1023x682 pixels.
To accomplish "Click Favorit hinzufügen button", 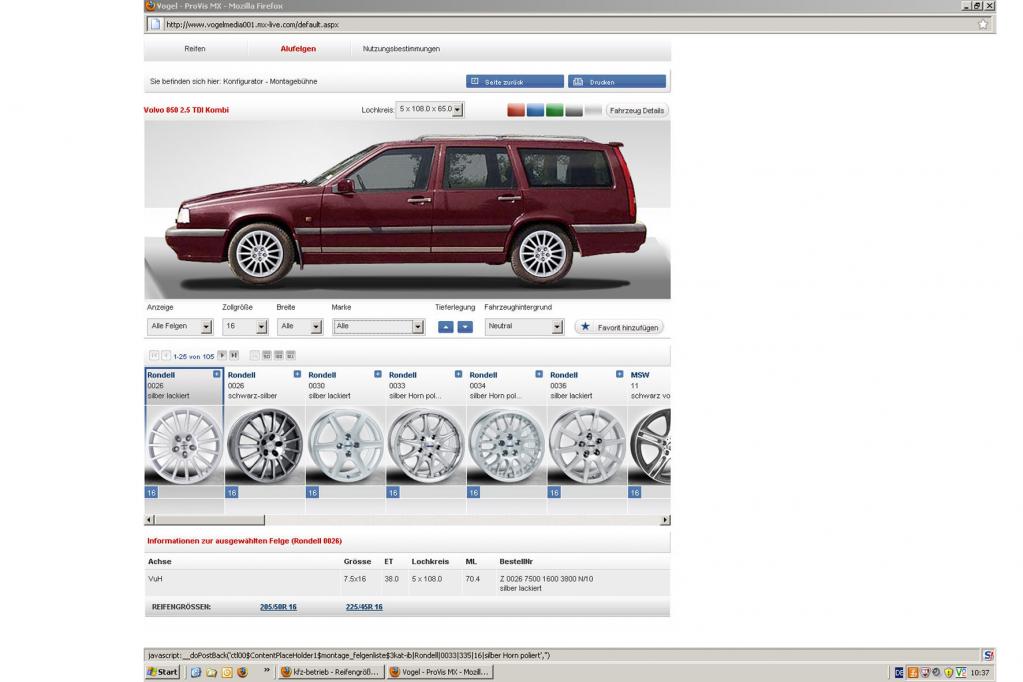I will (619, 327).
